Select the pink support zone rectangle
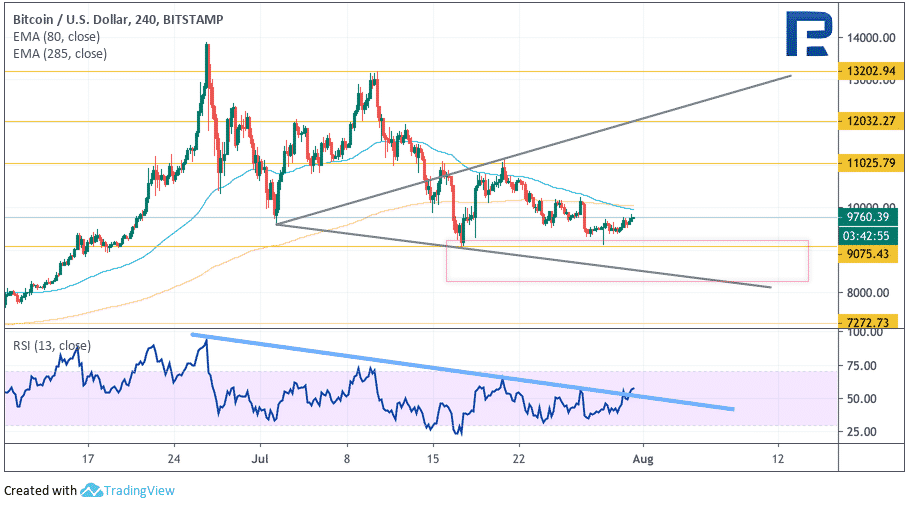This screenshot has width=908, height=508. pos(627,261)
